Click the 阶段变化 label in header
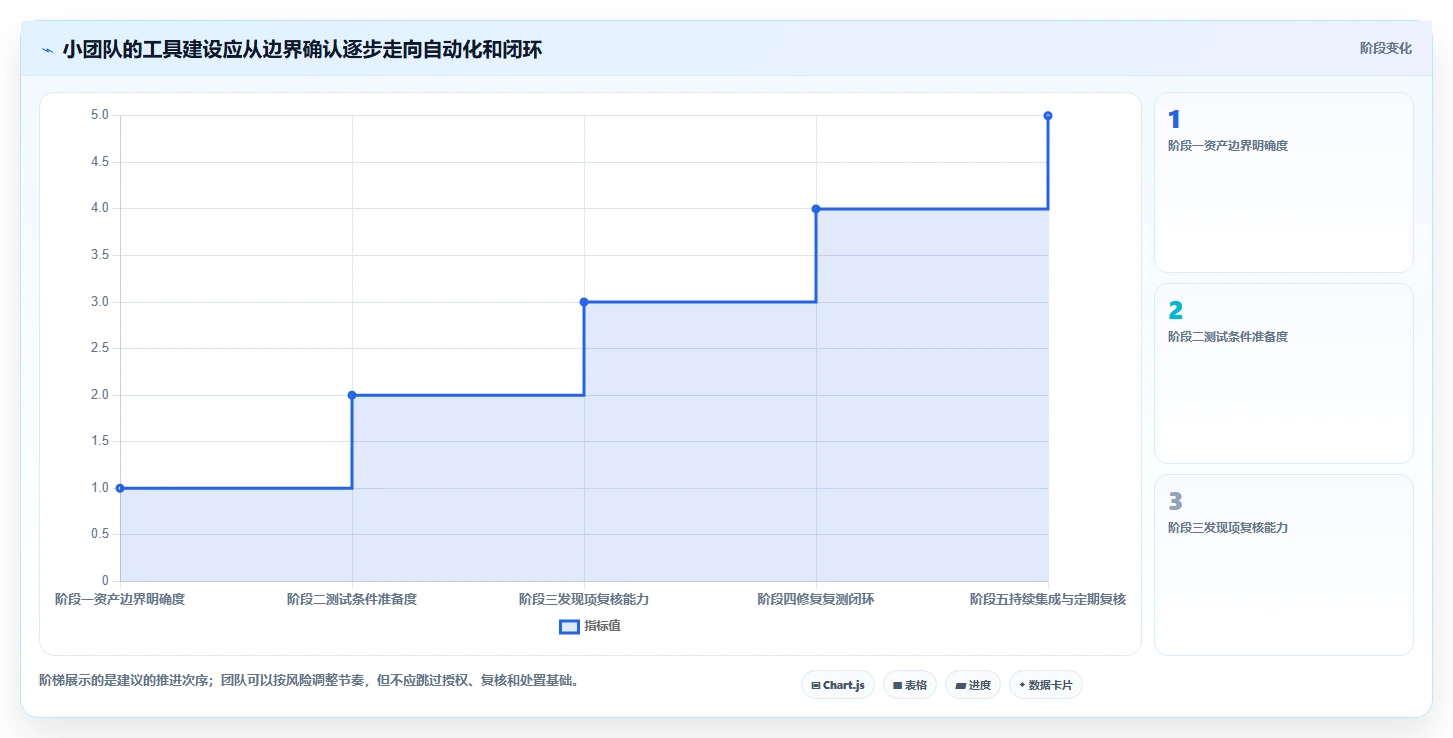 click(1386, 48)
